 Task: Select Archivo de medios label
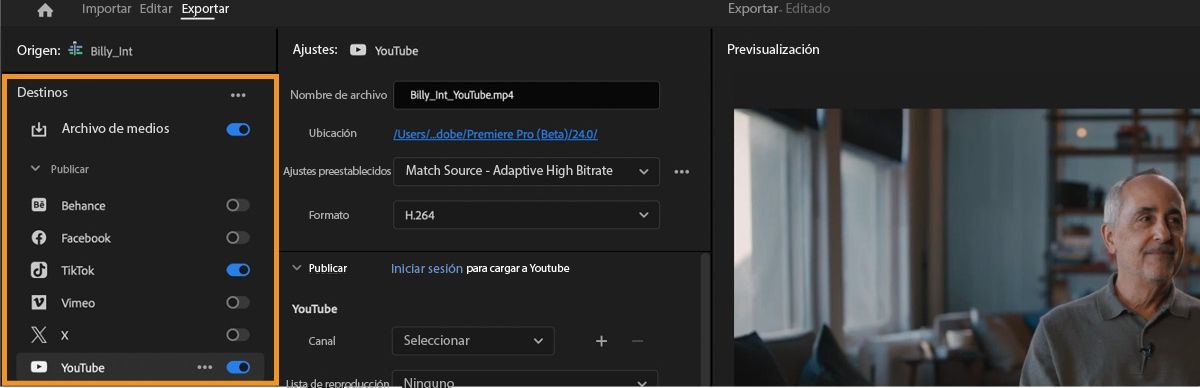tap(115, 129)
